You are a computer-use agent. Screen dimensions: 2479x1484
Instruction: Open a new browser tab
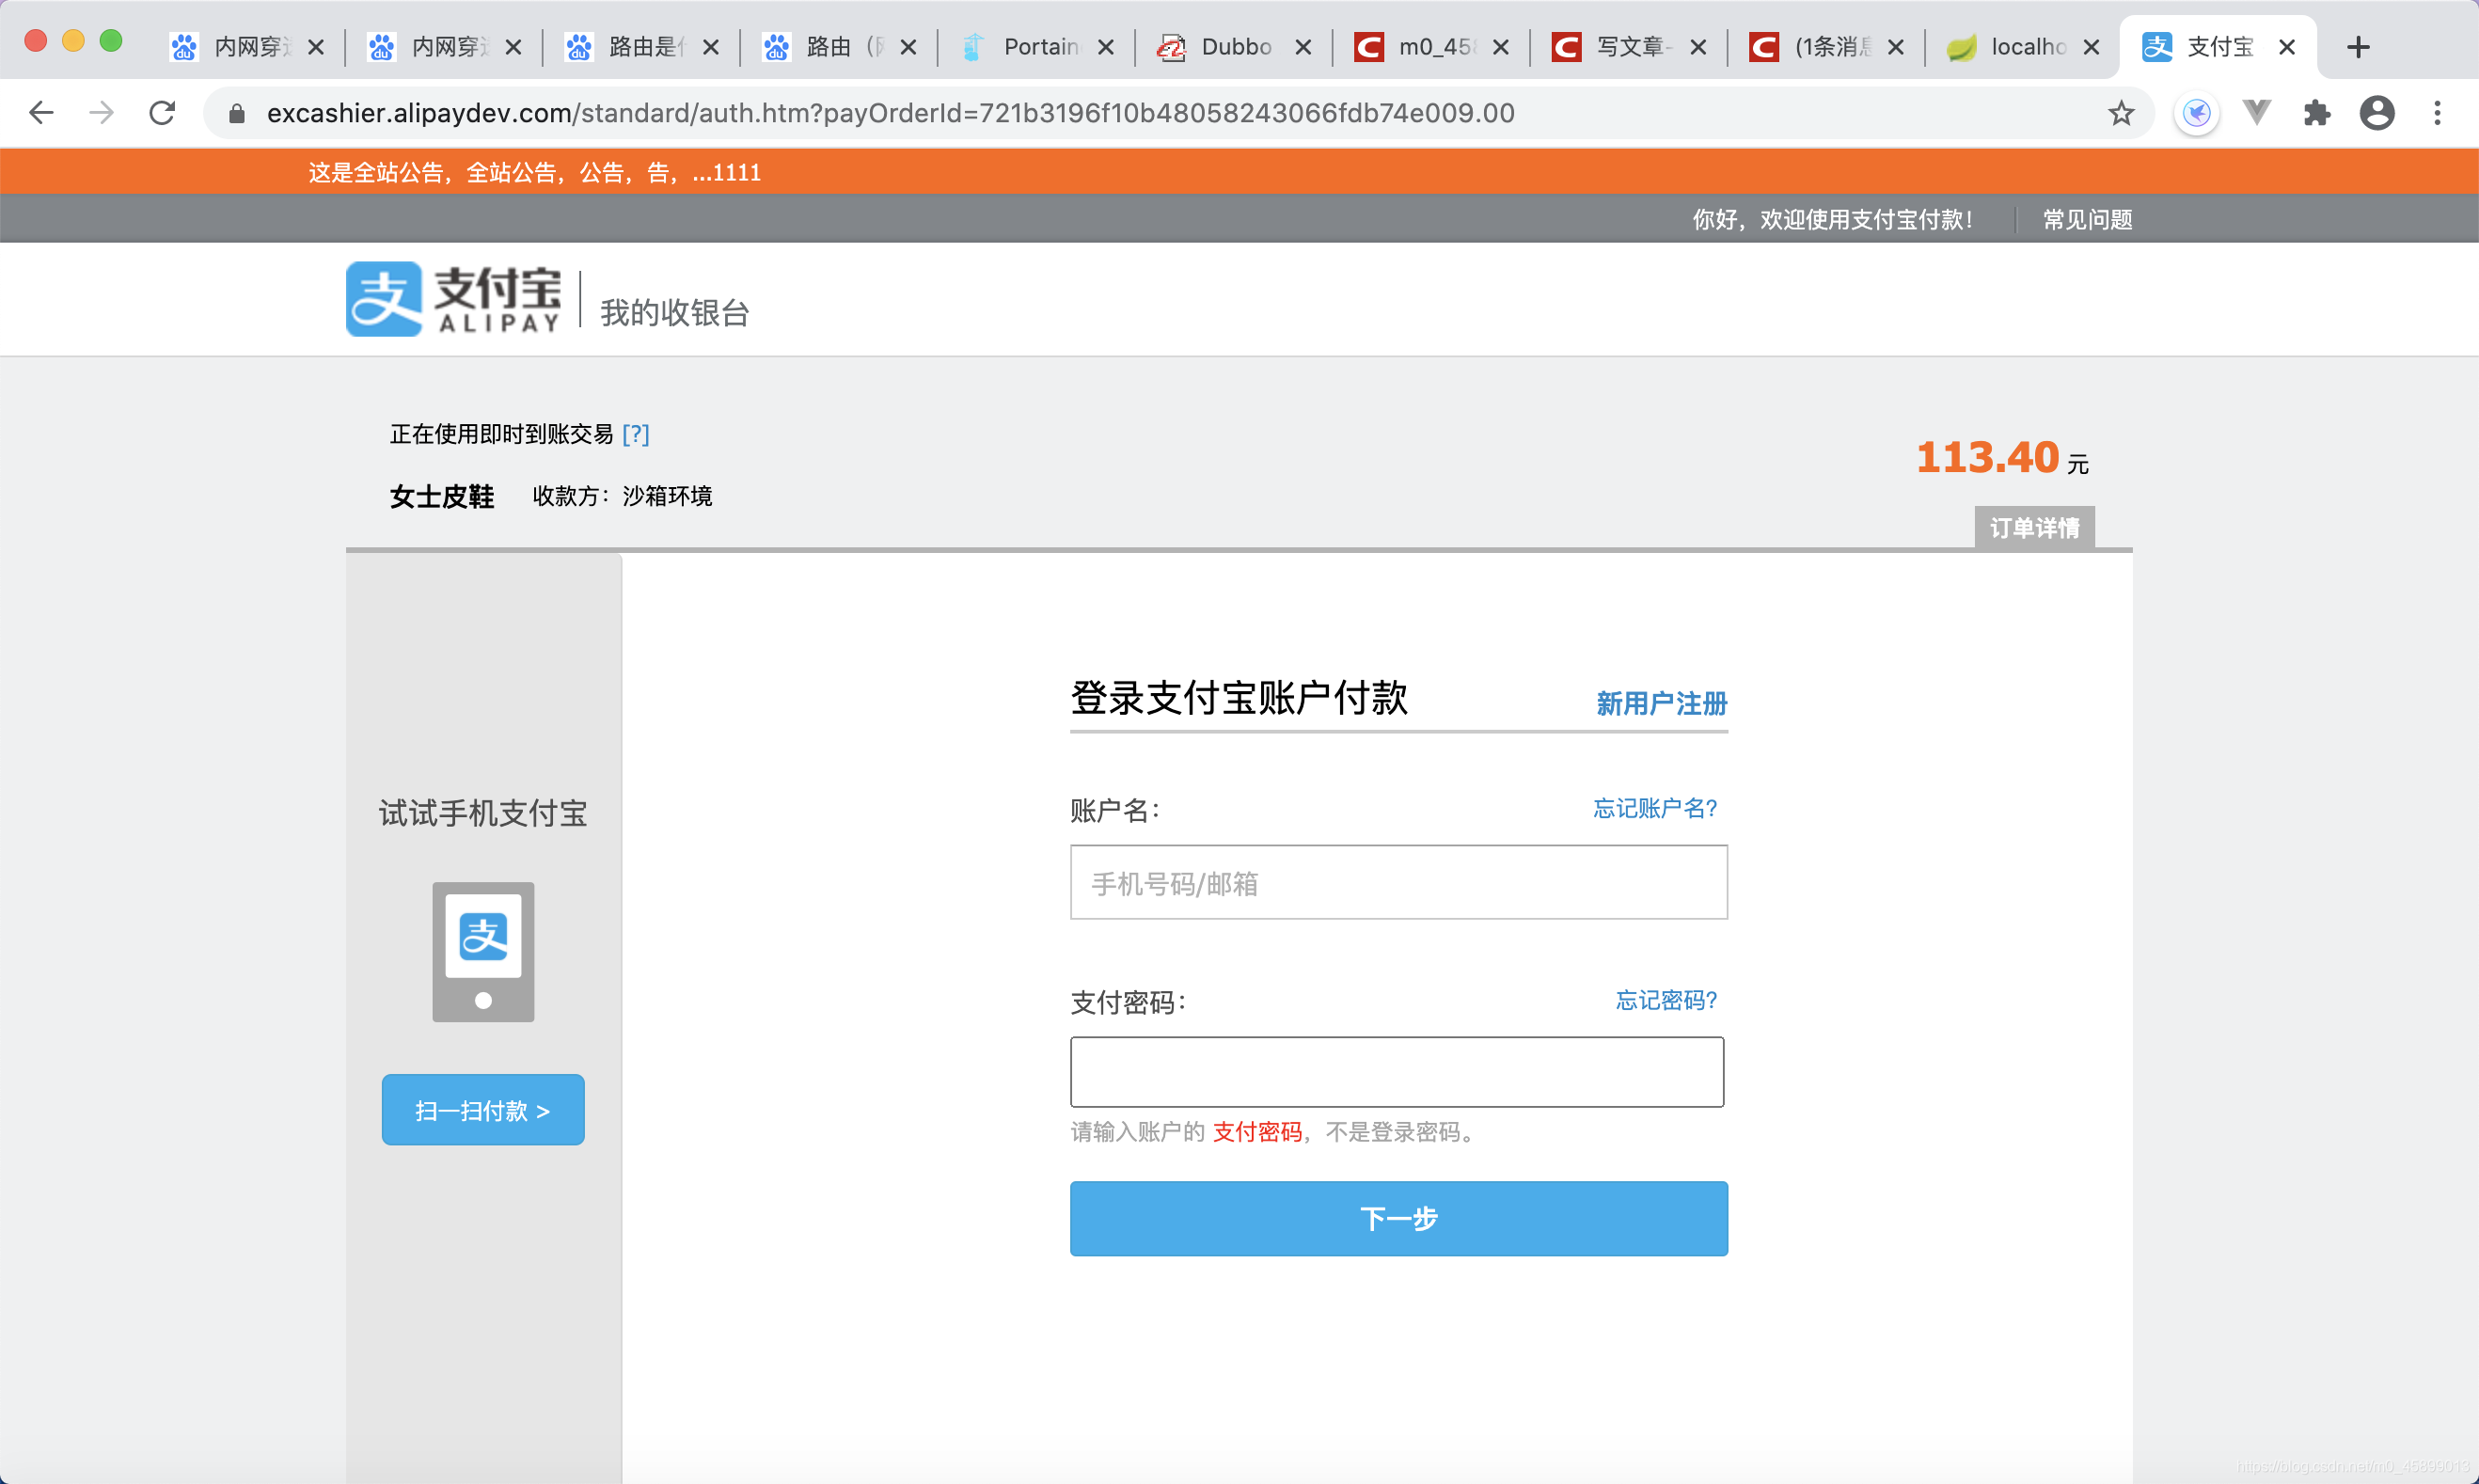2358,47
